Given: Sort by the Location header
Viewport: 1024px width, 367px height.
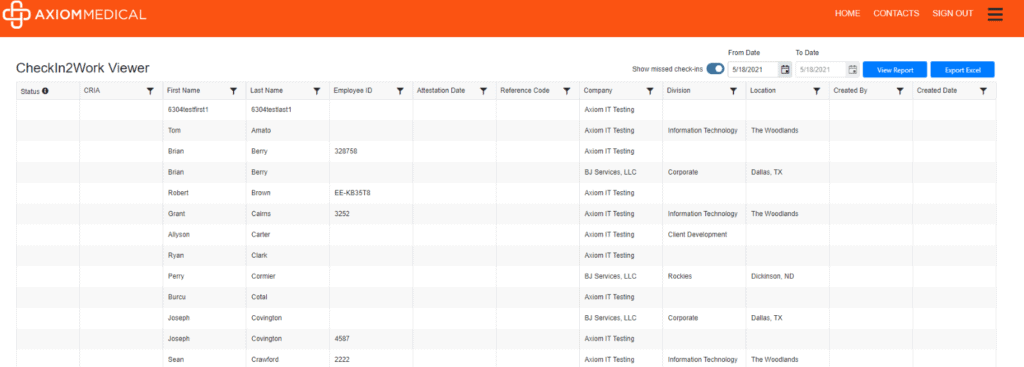Looking at the screenshot, I should coord(763,91).
